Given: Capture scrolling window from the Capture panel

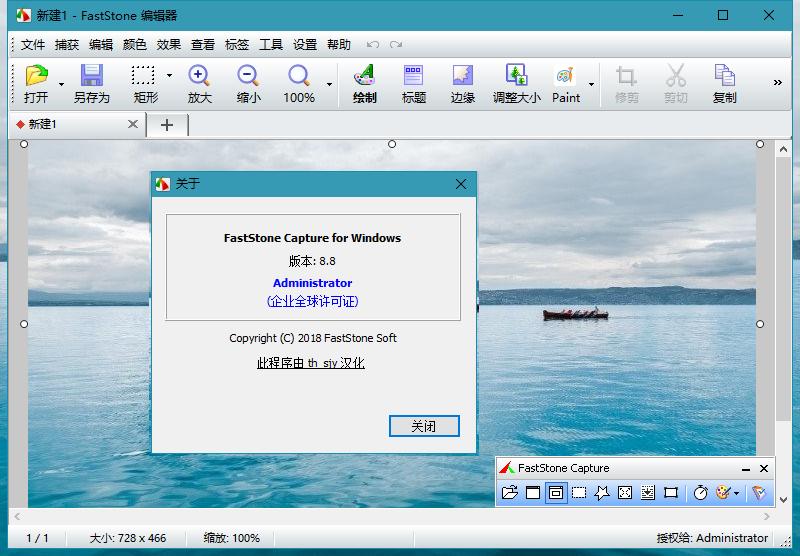Looking at the screenshot, I should 648,492.
